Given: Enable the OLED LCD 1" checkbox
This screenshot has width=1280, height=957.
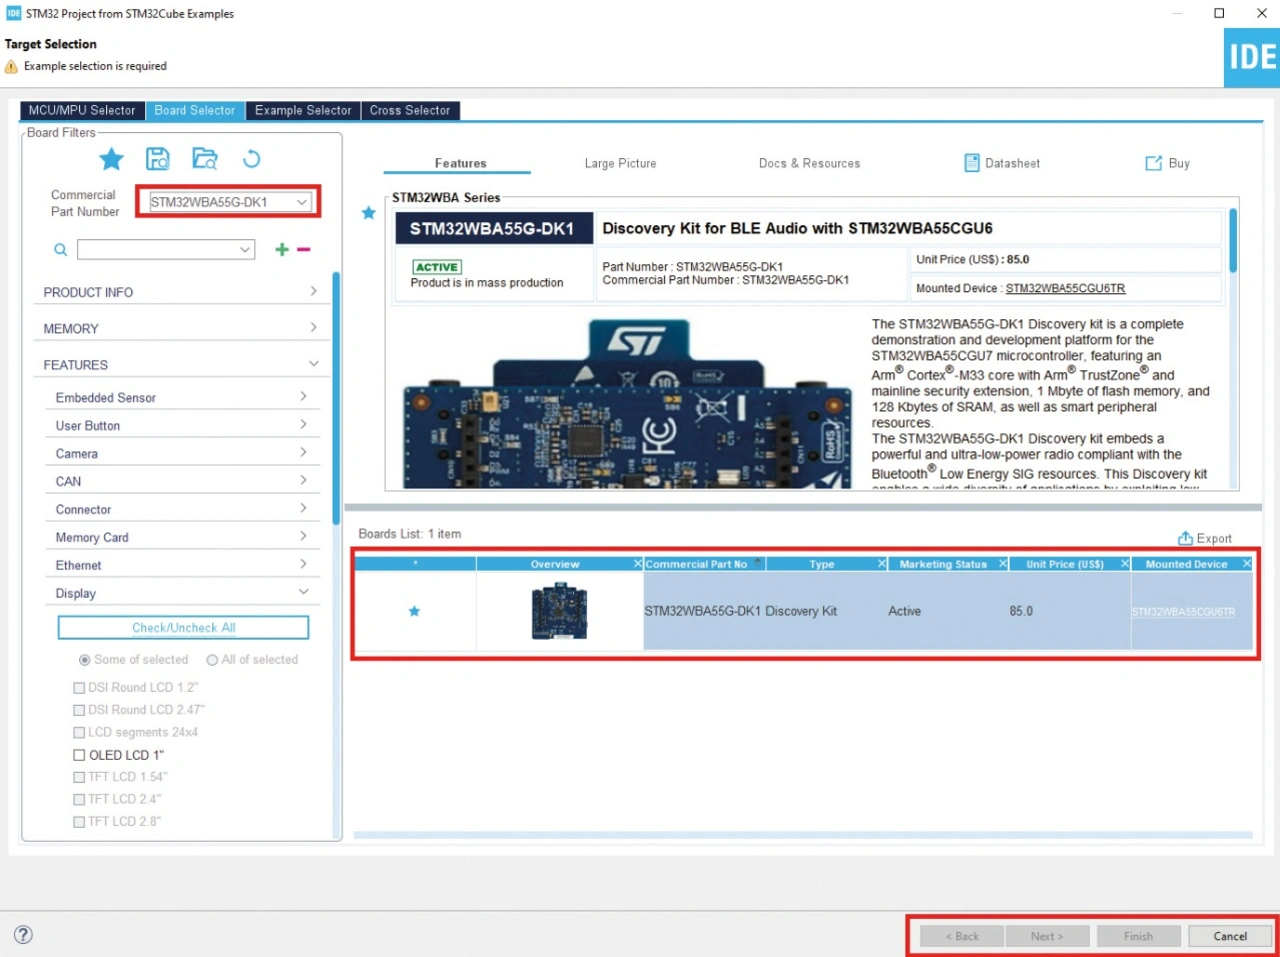Looking at the screenshot, I should pyautogui.click(x=79, y=755).
